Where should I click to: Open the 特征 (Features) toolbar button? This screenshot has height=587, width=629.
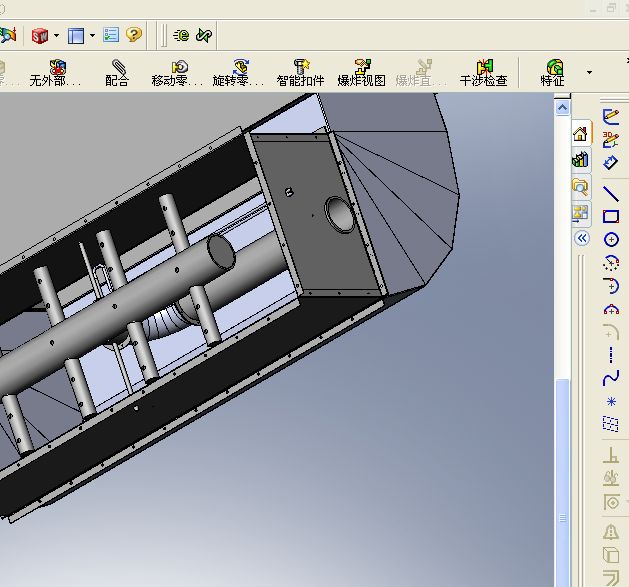(552, 73)
